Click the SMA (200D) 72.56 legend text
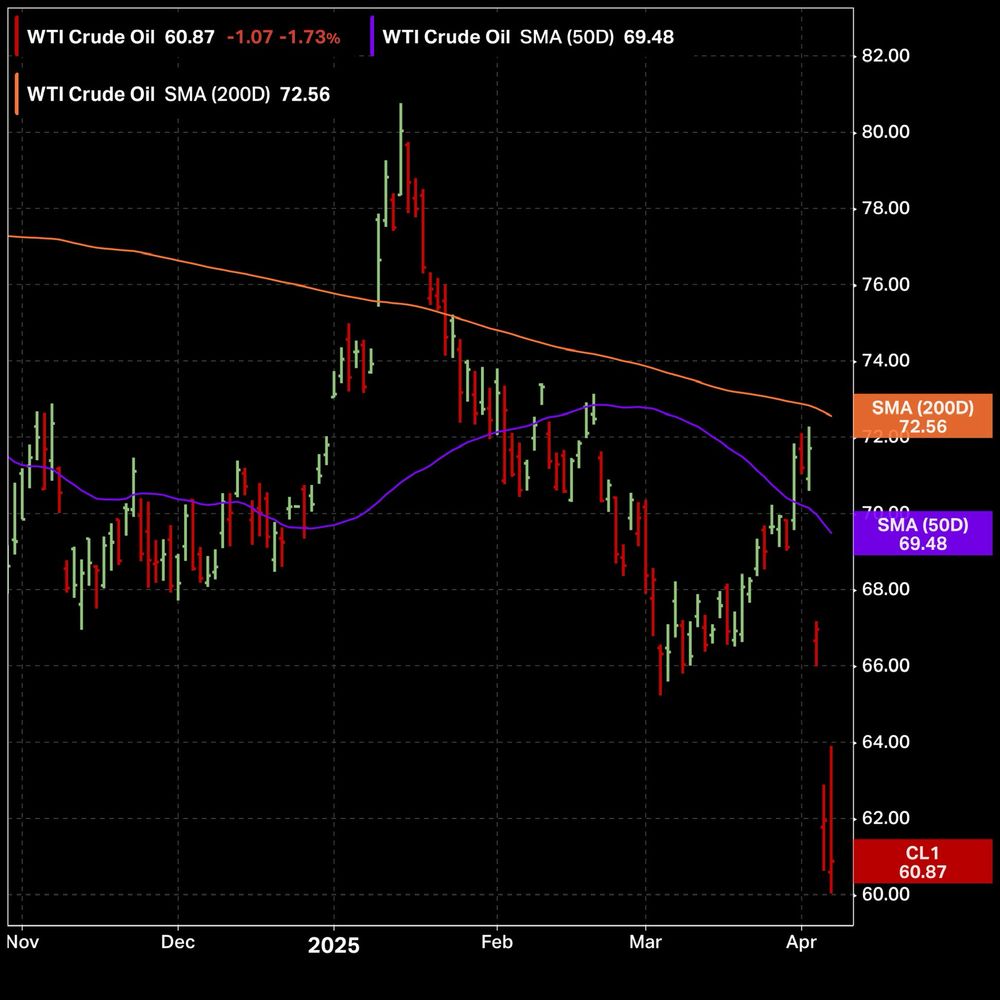Viewport: 1000px width, 1000px height. [179, 94]
